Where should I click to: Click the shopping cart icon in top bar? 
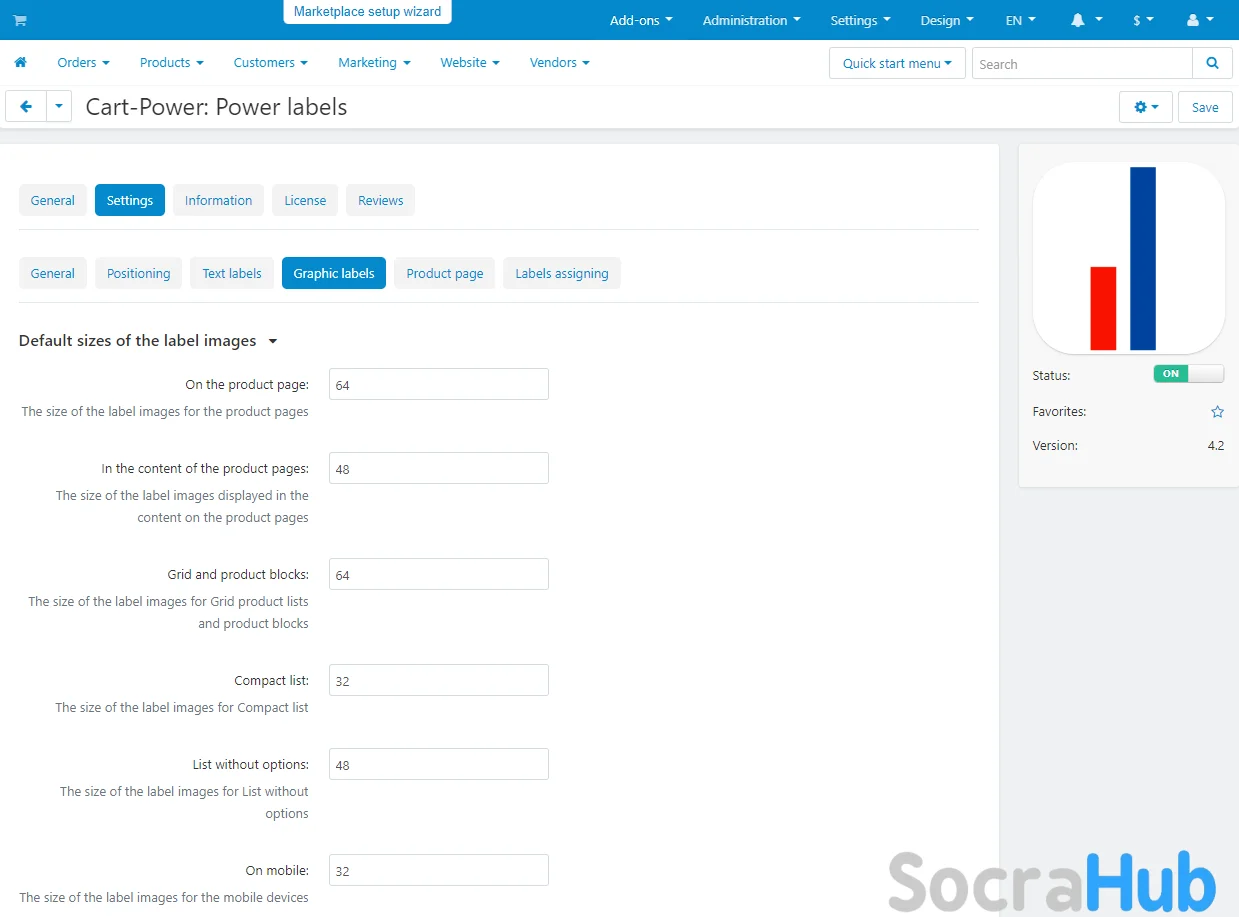pos(20,20)
